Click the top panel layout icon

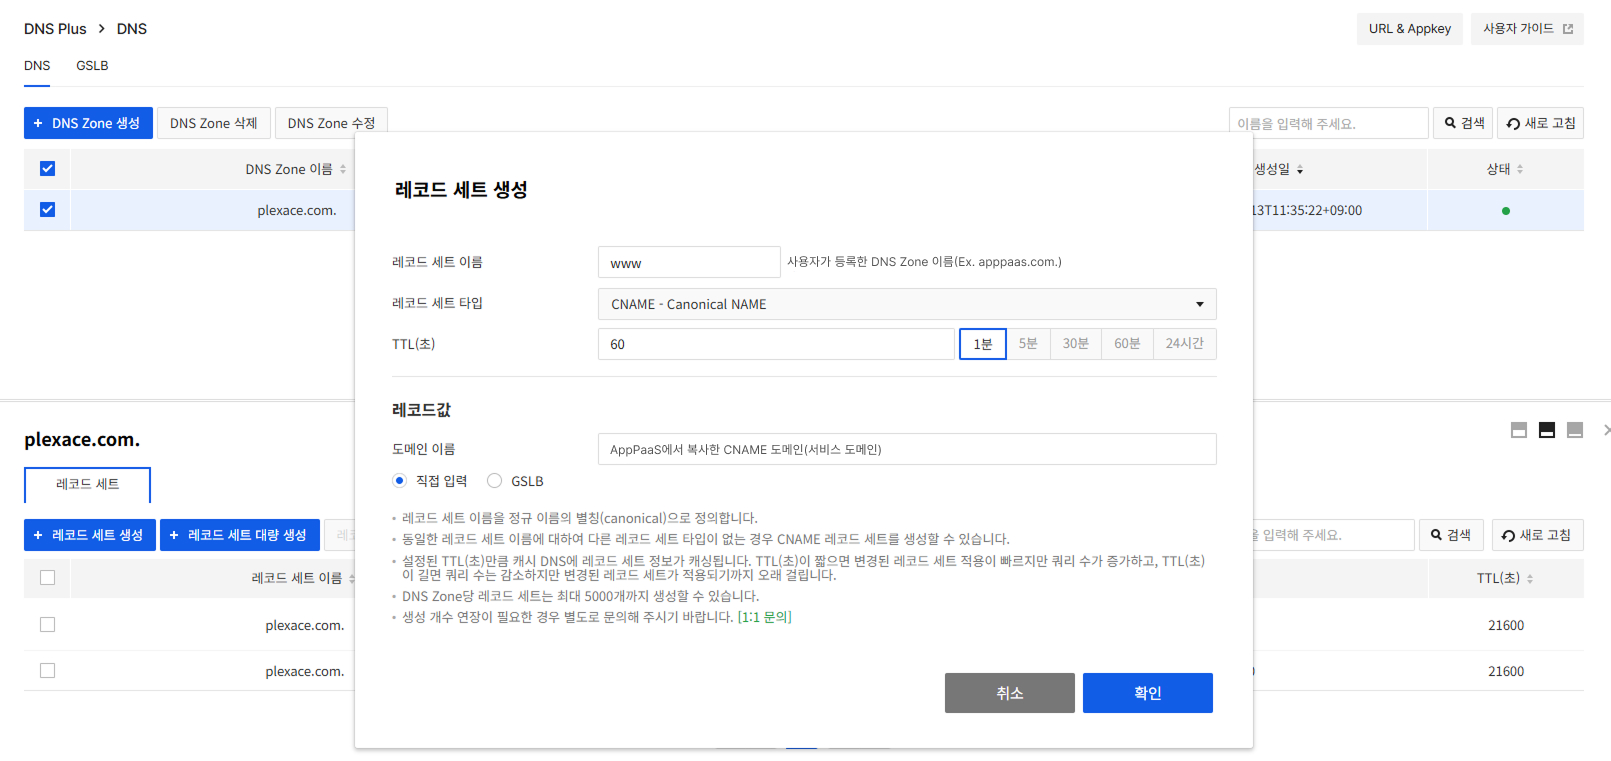(x=1518, y=430)
